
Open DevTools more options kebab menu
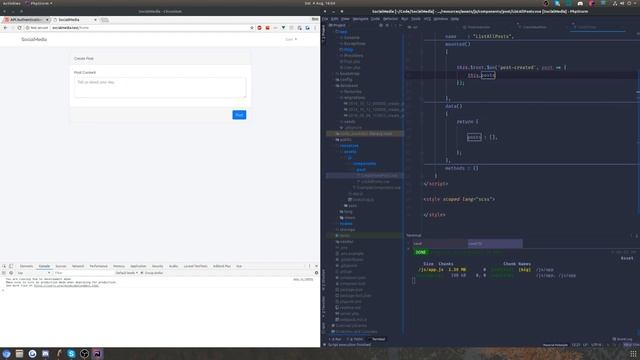pos(309,266)
